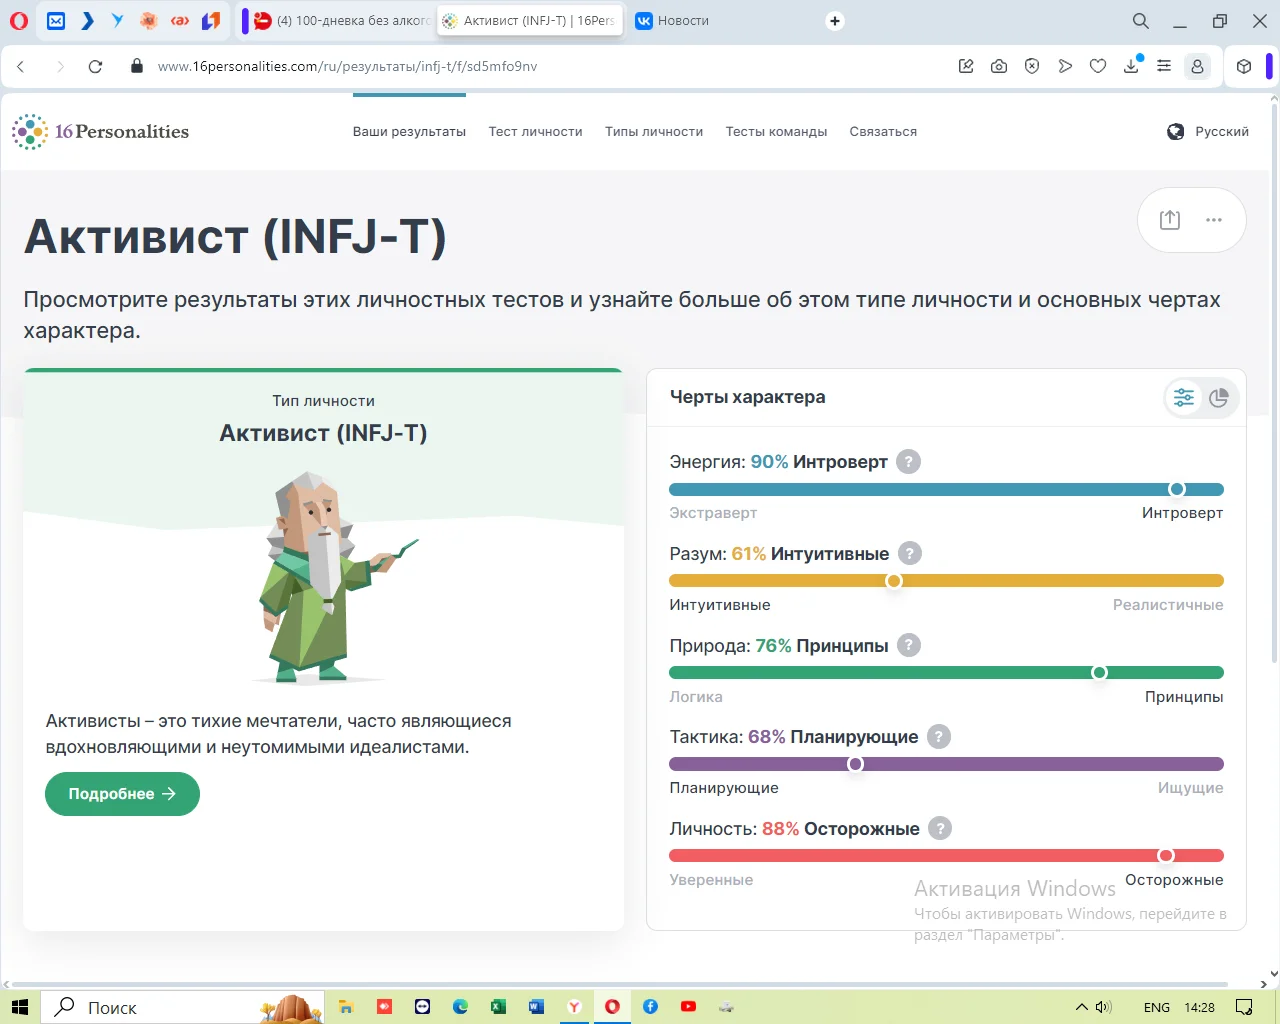Open the Тест личности menu item
The width and height of the screenshot is (1280, 1024).
pos(535,132)
